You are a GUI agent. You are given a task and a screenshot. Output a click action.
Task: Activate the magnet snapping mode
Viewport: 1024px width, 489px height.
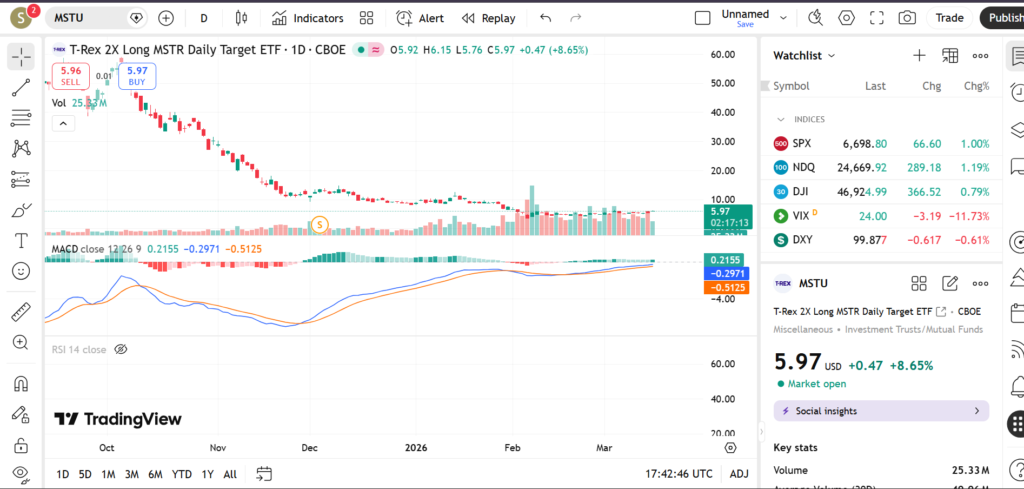tap(20, 384)
